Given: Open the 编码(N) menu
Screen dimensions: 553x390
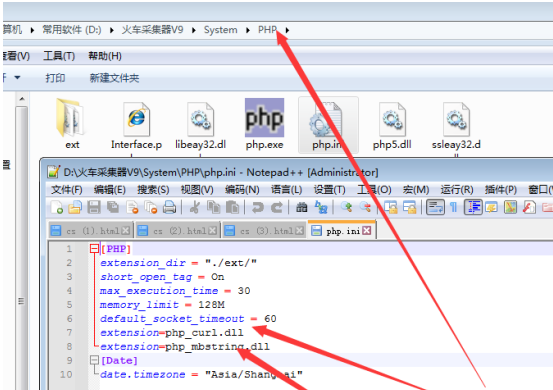Looking at the screenshot, I should tap(242, 190).
